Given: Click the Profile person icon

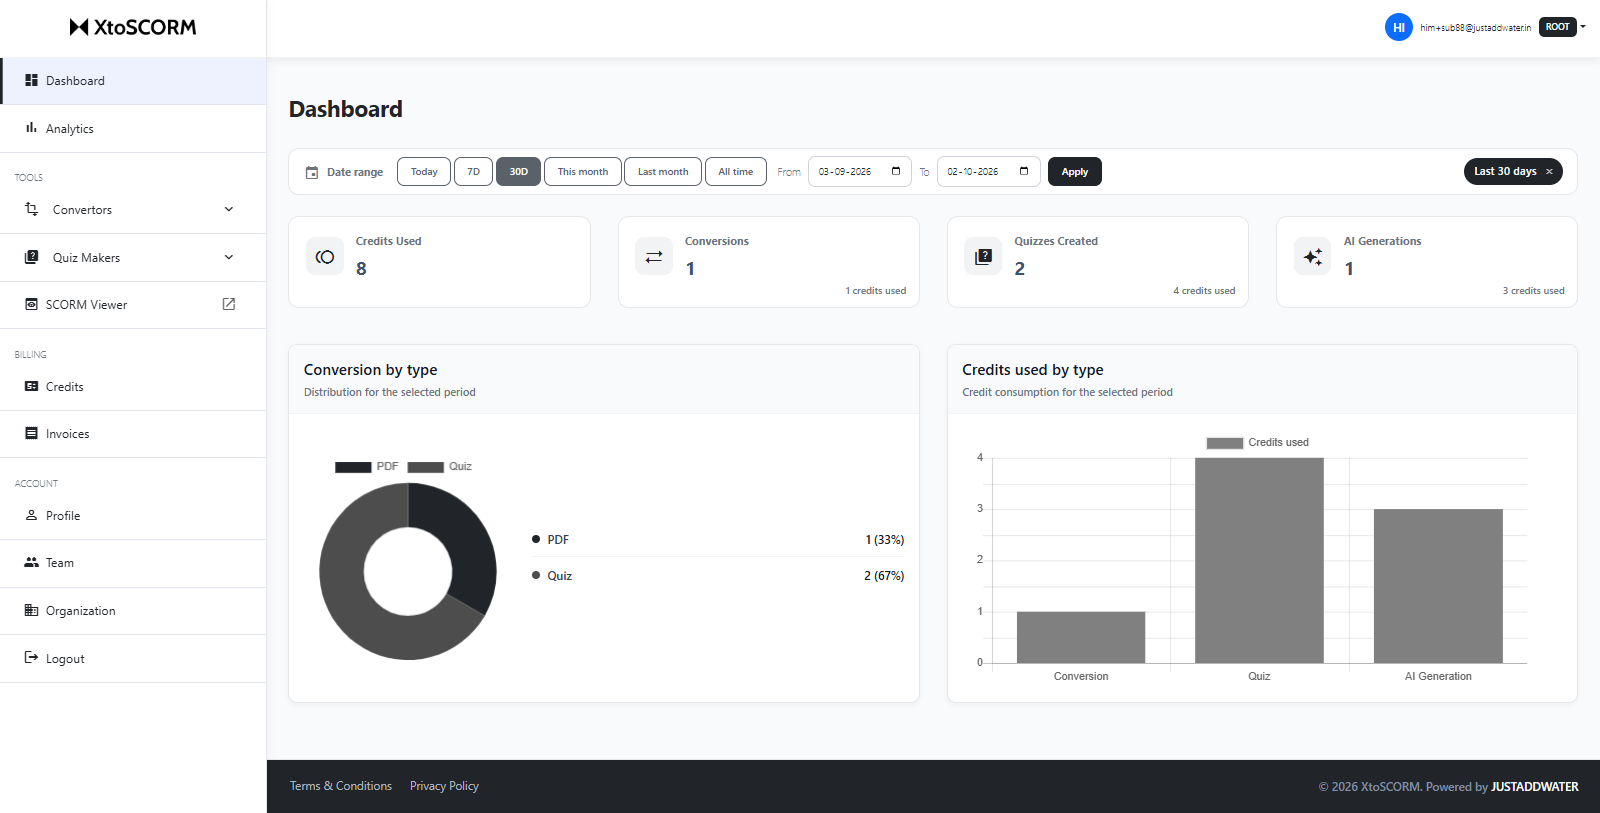Looking at the screenshot, I should pyautogui.click(x=31, y=515).
